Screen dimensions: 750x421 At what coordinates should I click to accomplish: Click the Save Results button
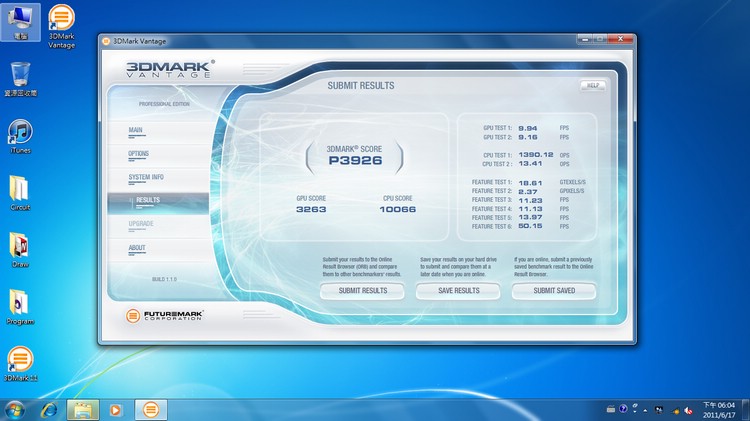458,290
